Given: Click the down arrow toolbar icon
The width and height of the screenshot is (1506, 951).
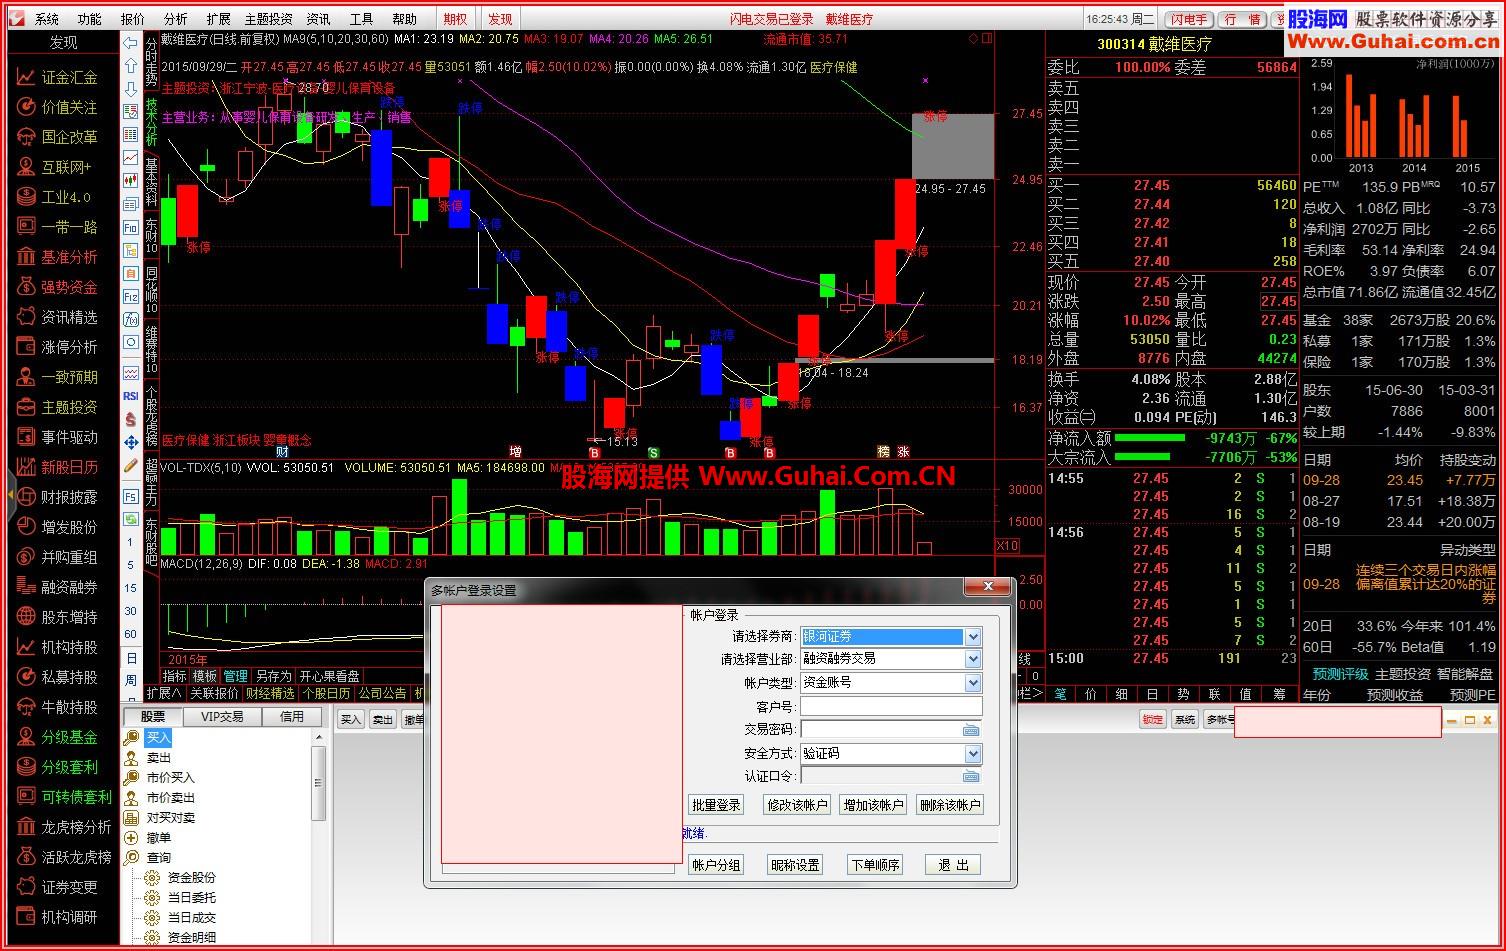Looking at the screenshot, I should (x=130, y=89).
